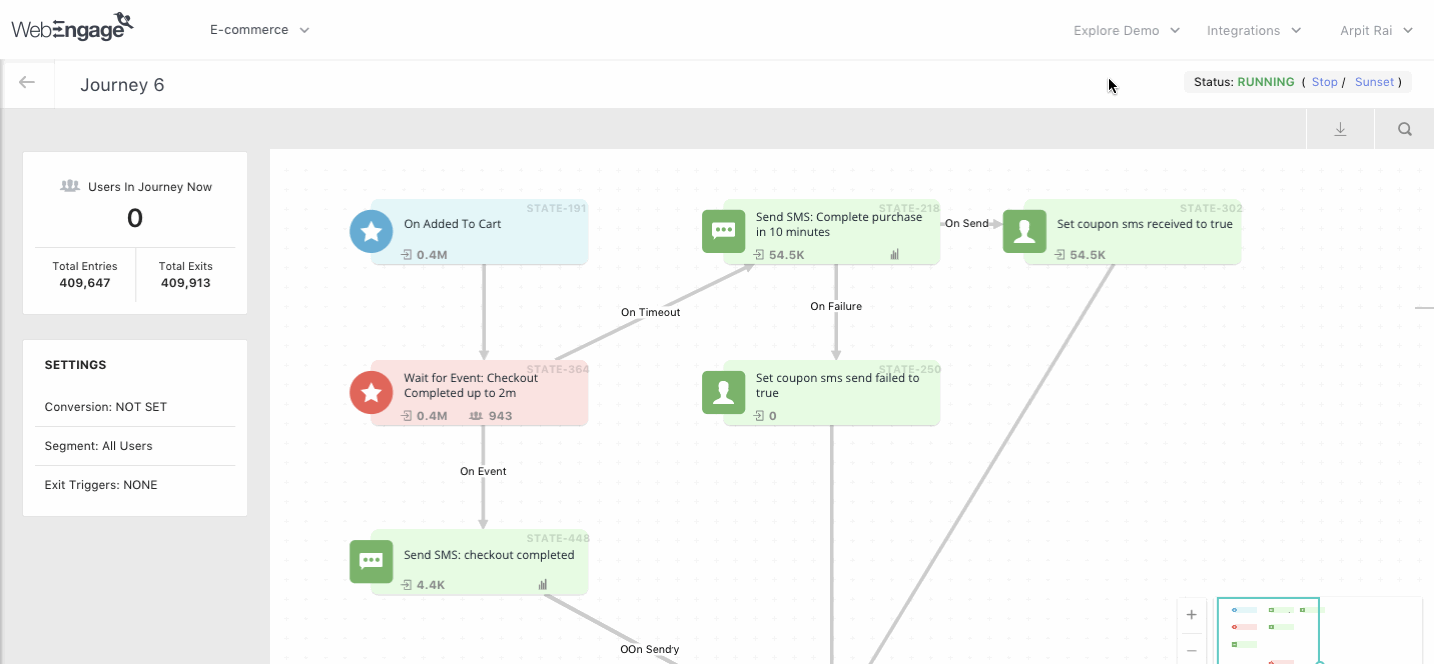Screen dimensions: 1434x664
Task: Click the download icon in the toolbar
Action: pos(1340,129)
